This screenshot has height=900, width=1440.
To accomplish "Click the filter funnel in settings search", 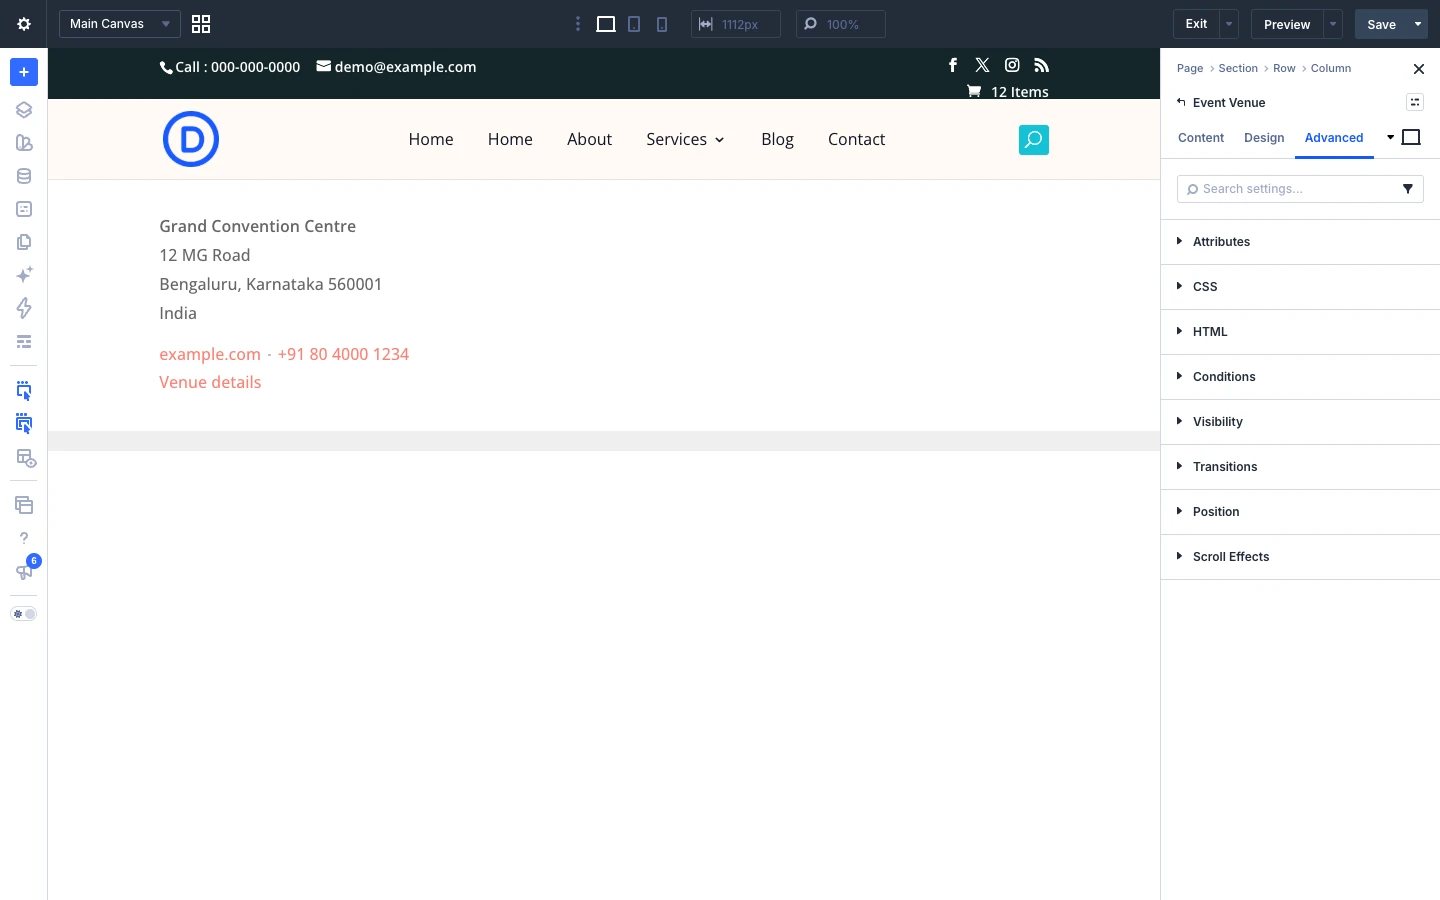I will 1408,189.
